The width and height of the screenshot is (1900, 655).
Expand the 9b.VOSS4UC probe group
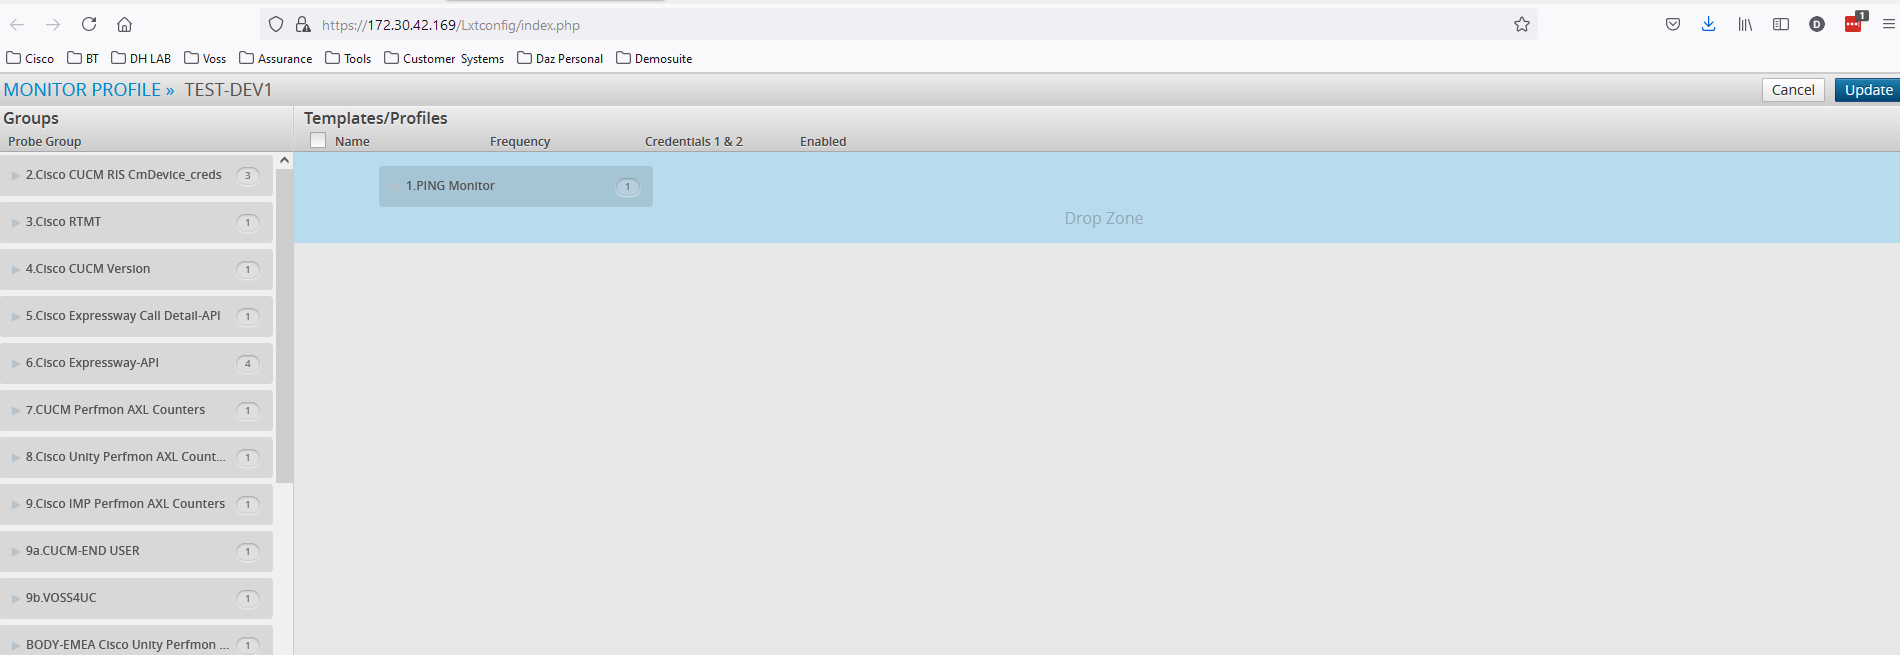pos(16,598)
